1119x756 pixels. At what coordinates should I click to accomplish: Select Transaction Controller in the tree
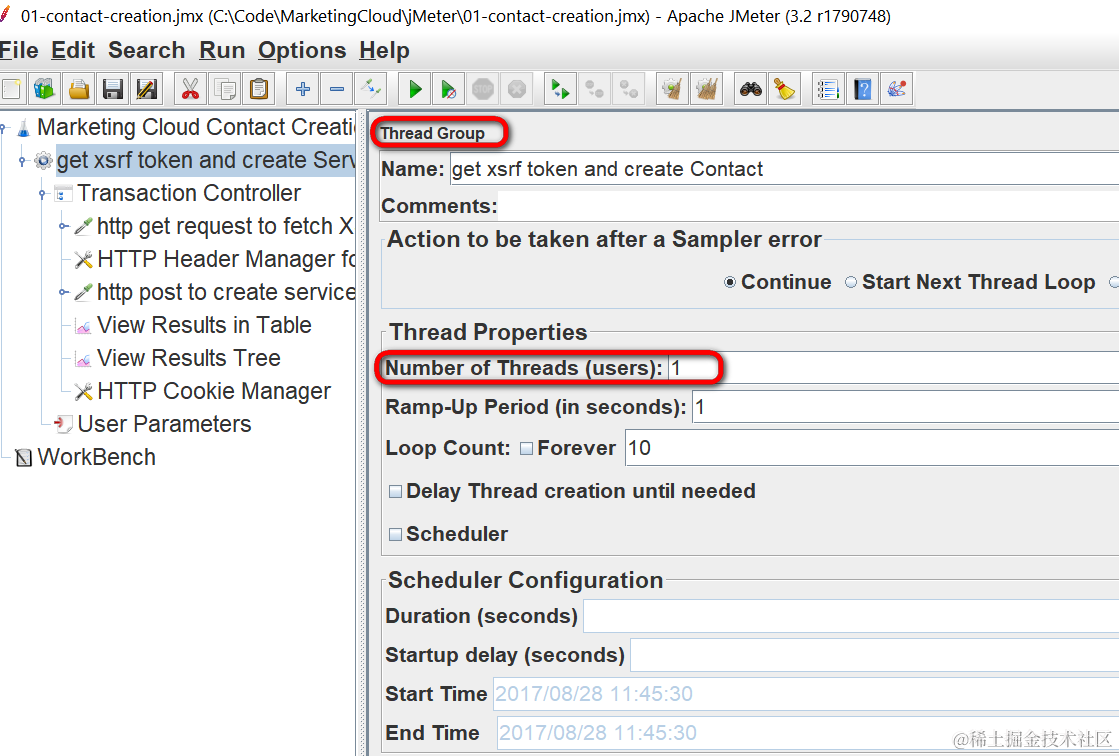pos(188,193)
